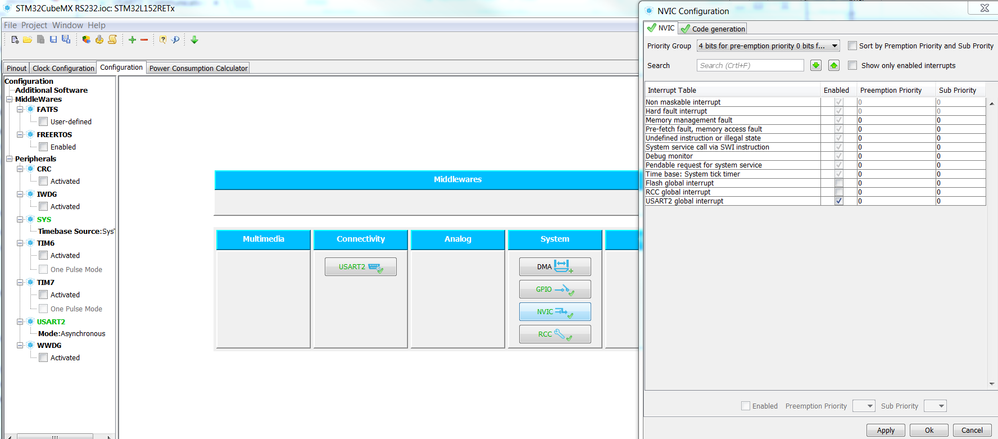998x439 pixels.
Task: Click the NVIC Configuration window icon
Action: [x=649, y=11]
